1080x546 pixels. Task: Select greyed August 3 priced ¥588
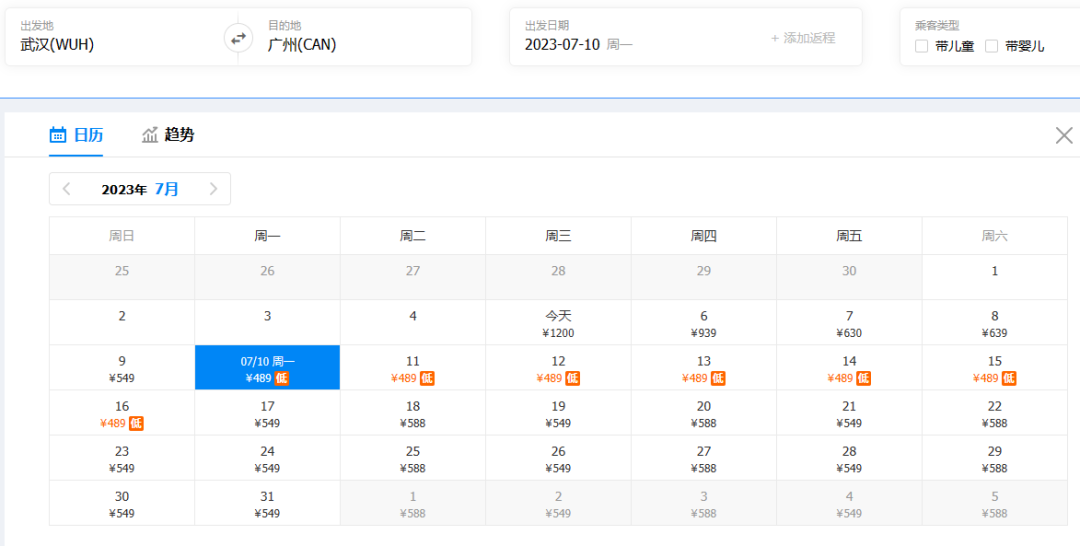coord(704,503)
